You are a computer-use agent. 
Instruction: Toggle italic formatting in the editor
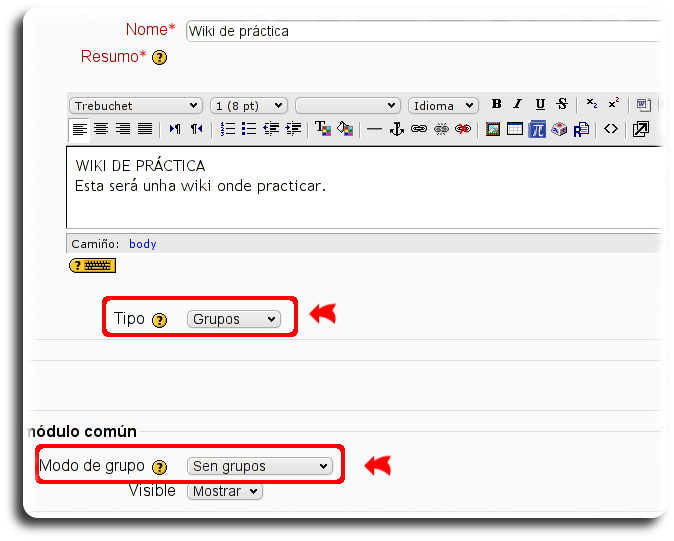[518, 104]
